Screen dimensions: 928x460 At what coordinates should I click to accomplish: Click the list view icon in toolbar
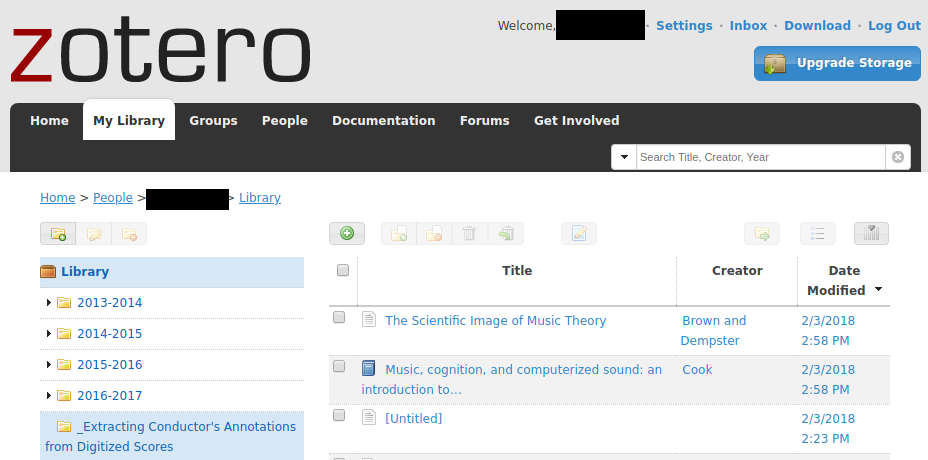coord(817,233)
